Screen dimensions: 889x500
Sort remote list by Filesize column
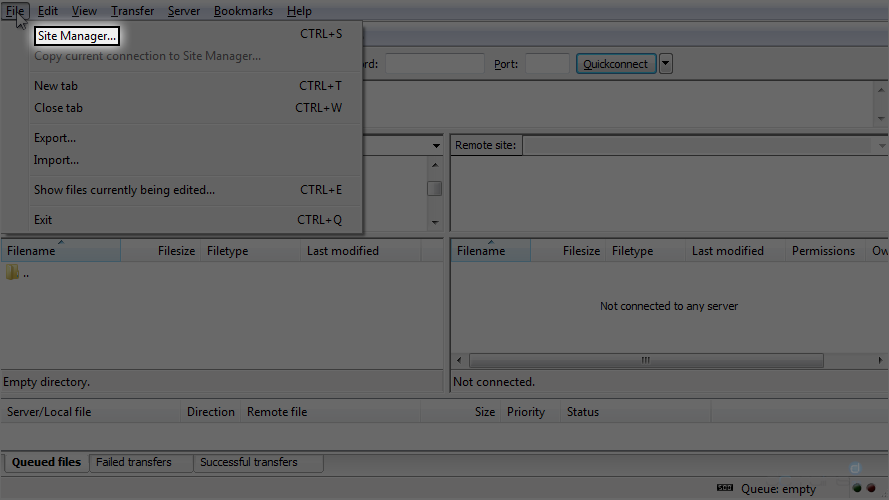point(568,251)
